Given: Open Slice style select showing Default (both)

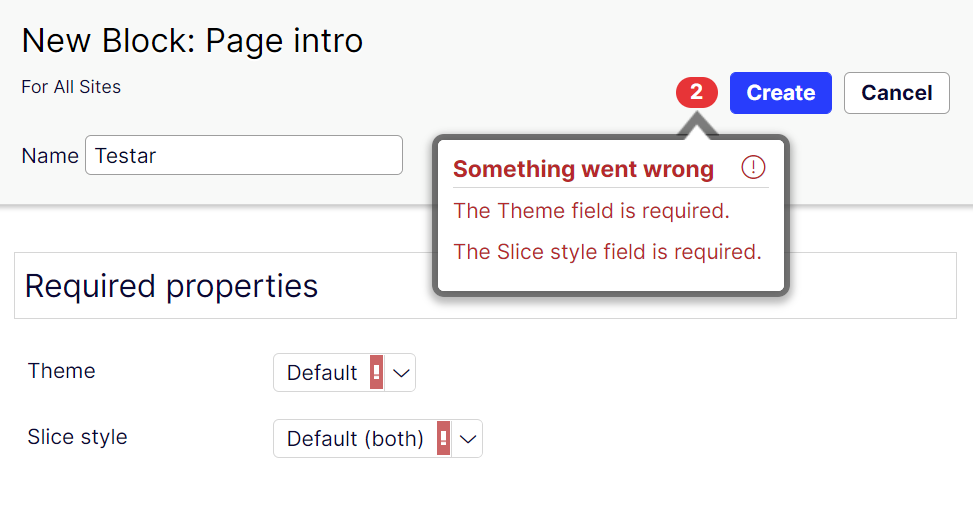Looking at the screenshot, I should (355, 438).
